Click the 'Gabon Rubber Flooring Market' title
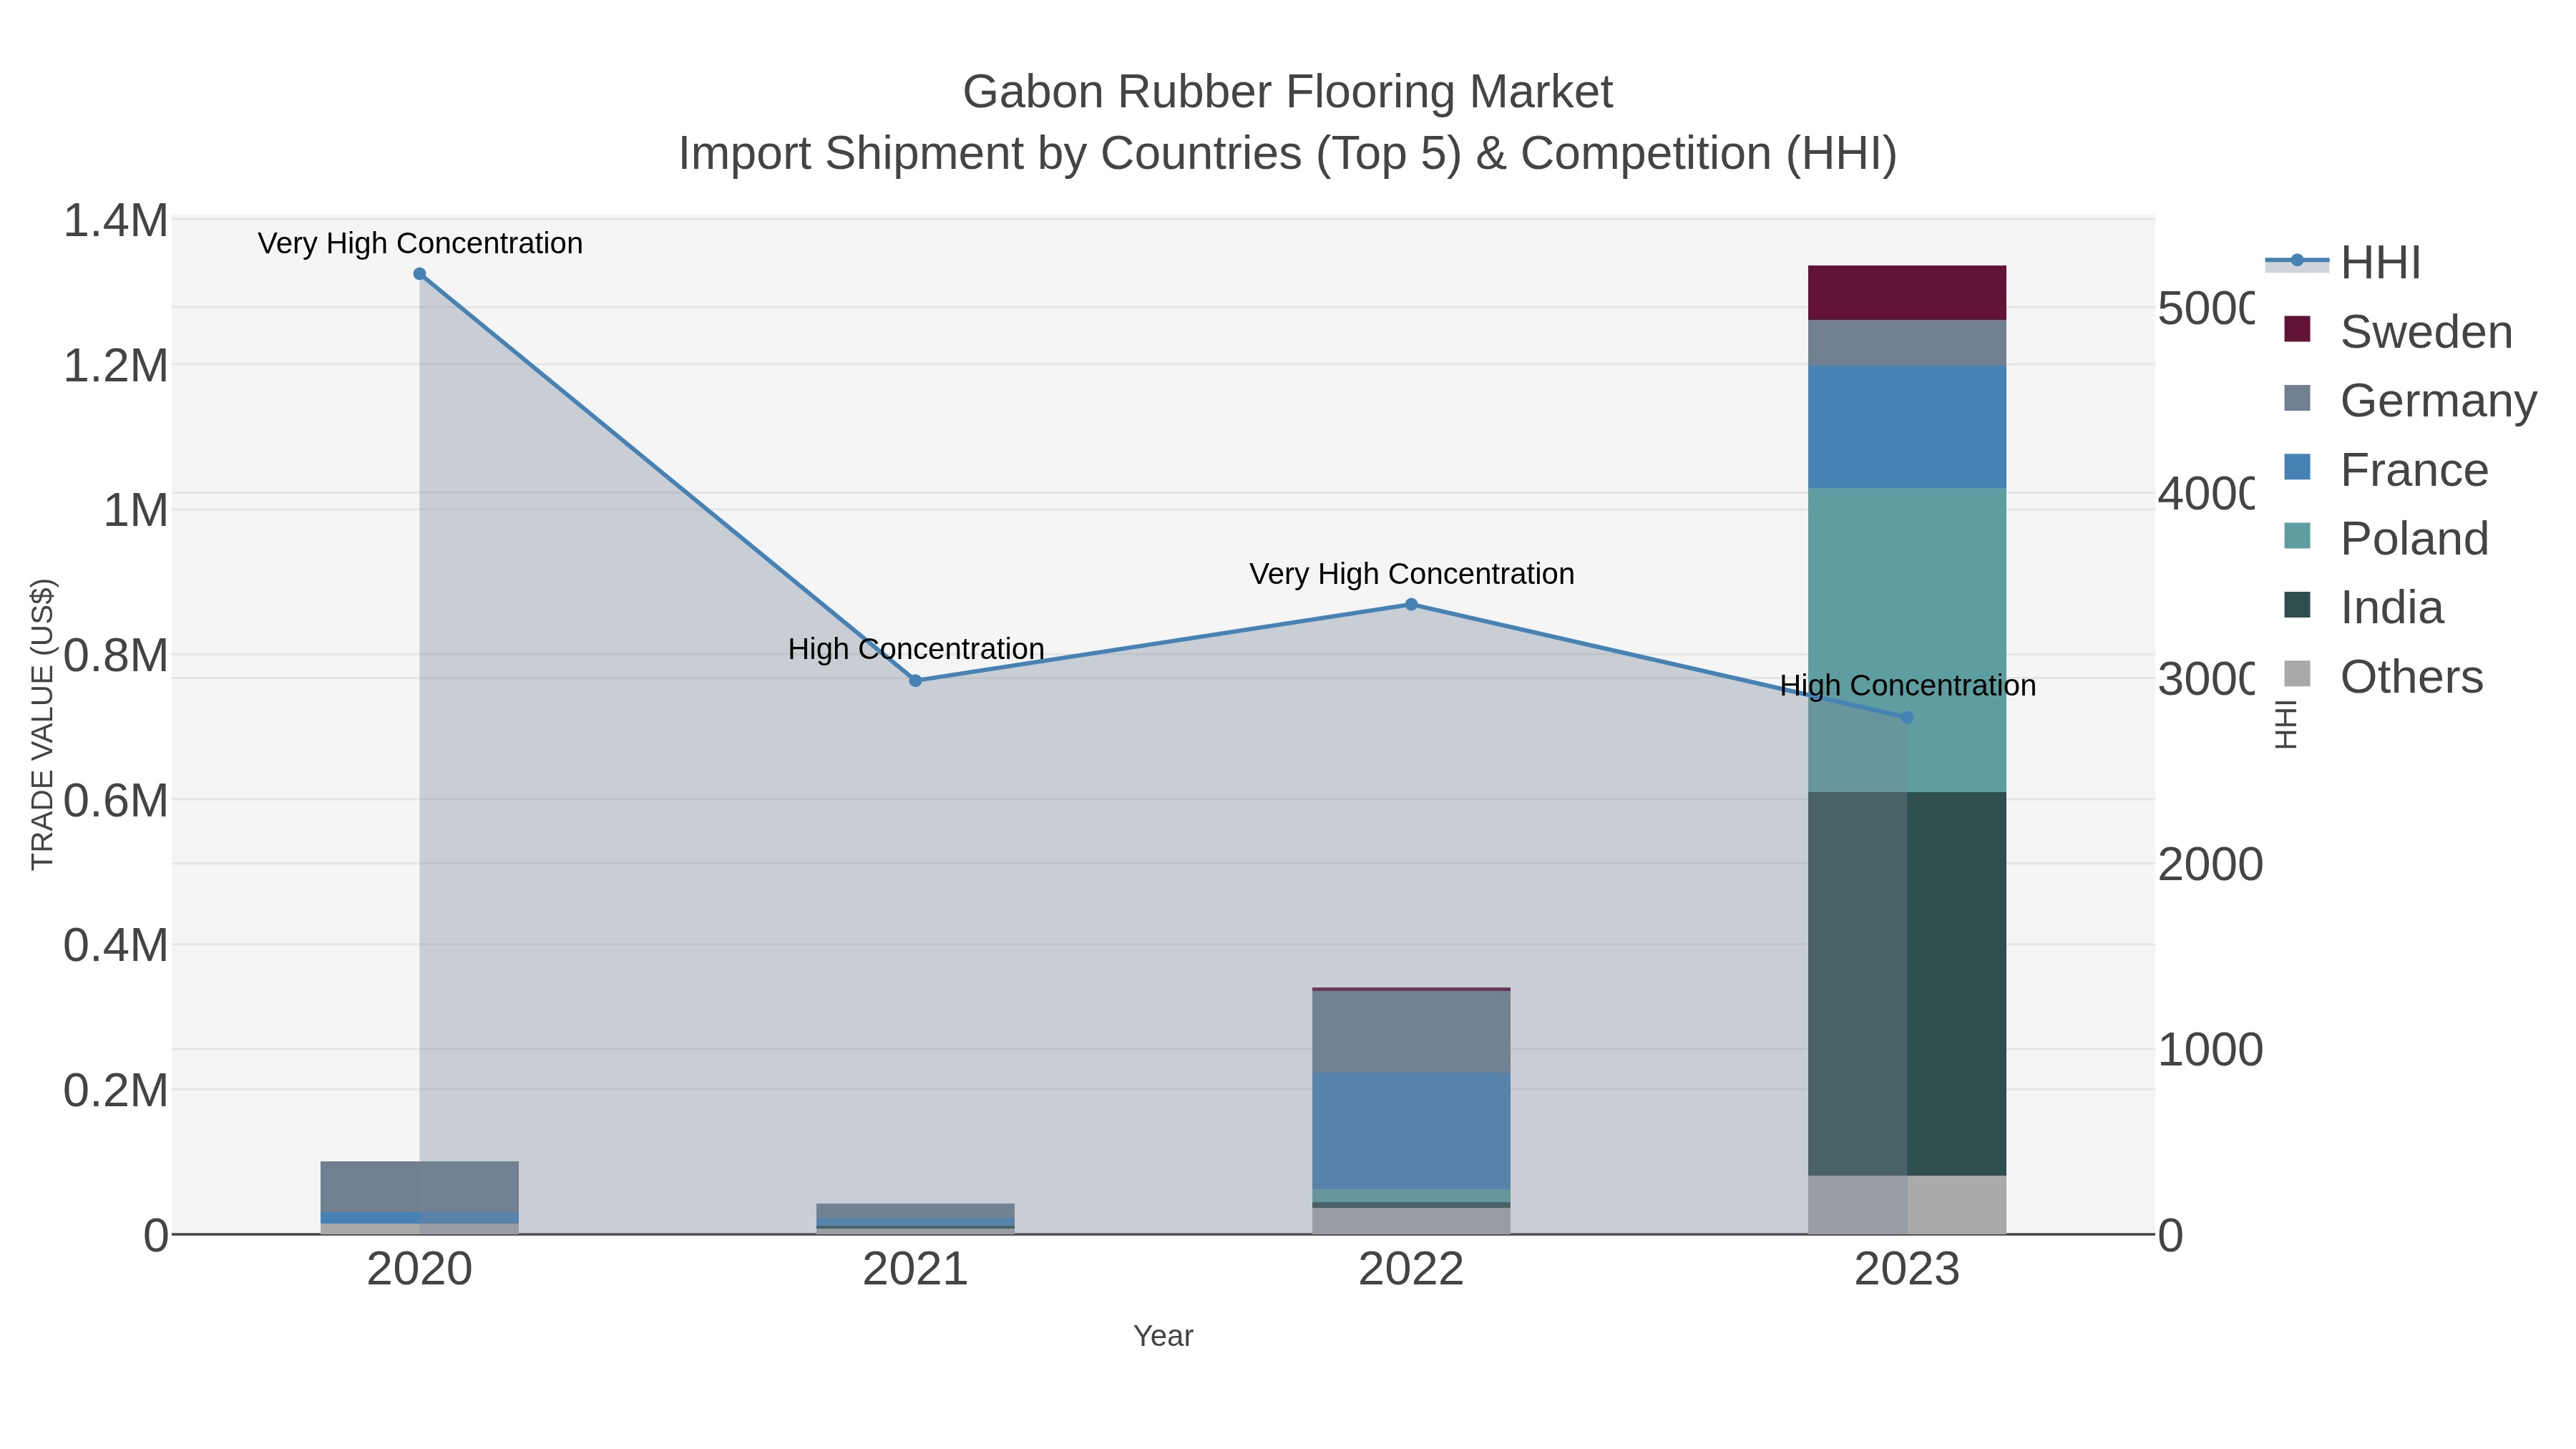 (1288, 92)
